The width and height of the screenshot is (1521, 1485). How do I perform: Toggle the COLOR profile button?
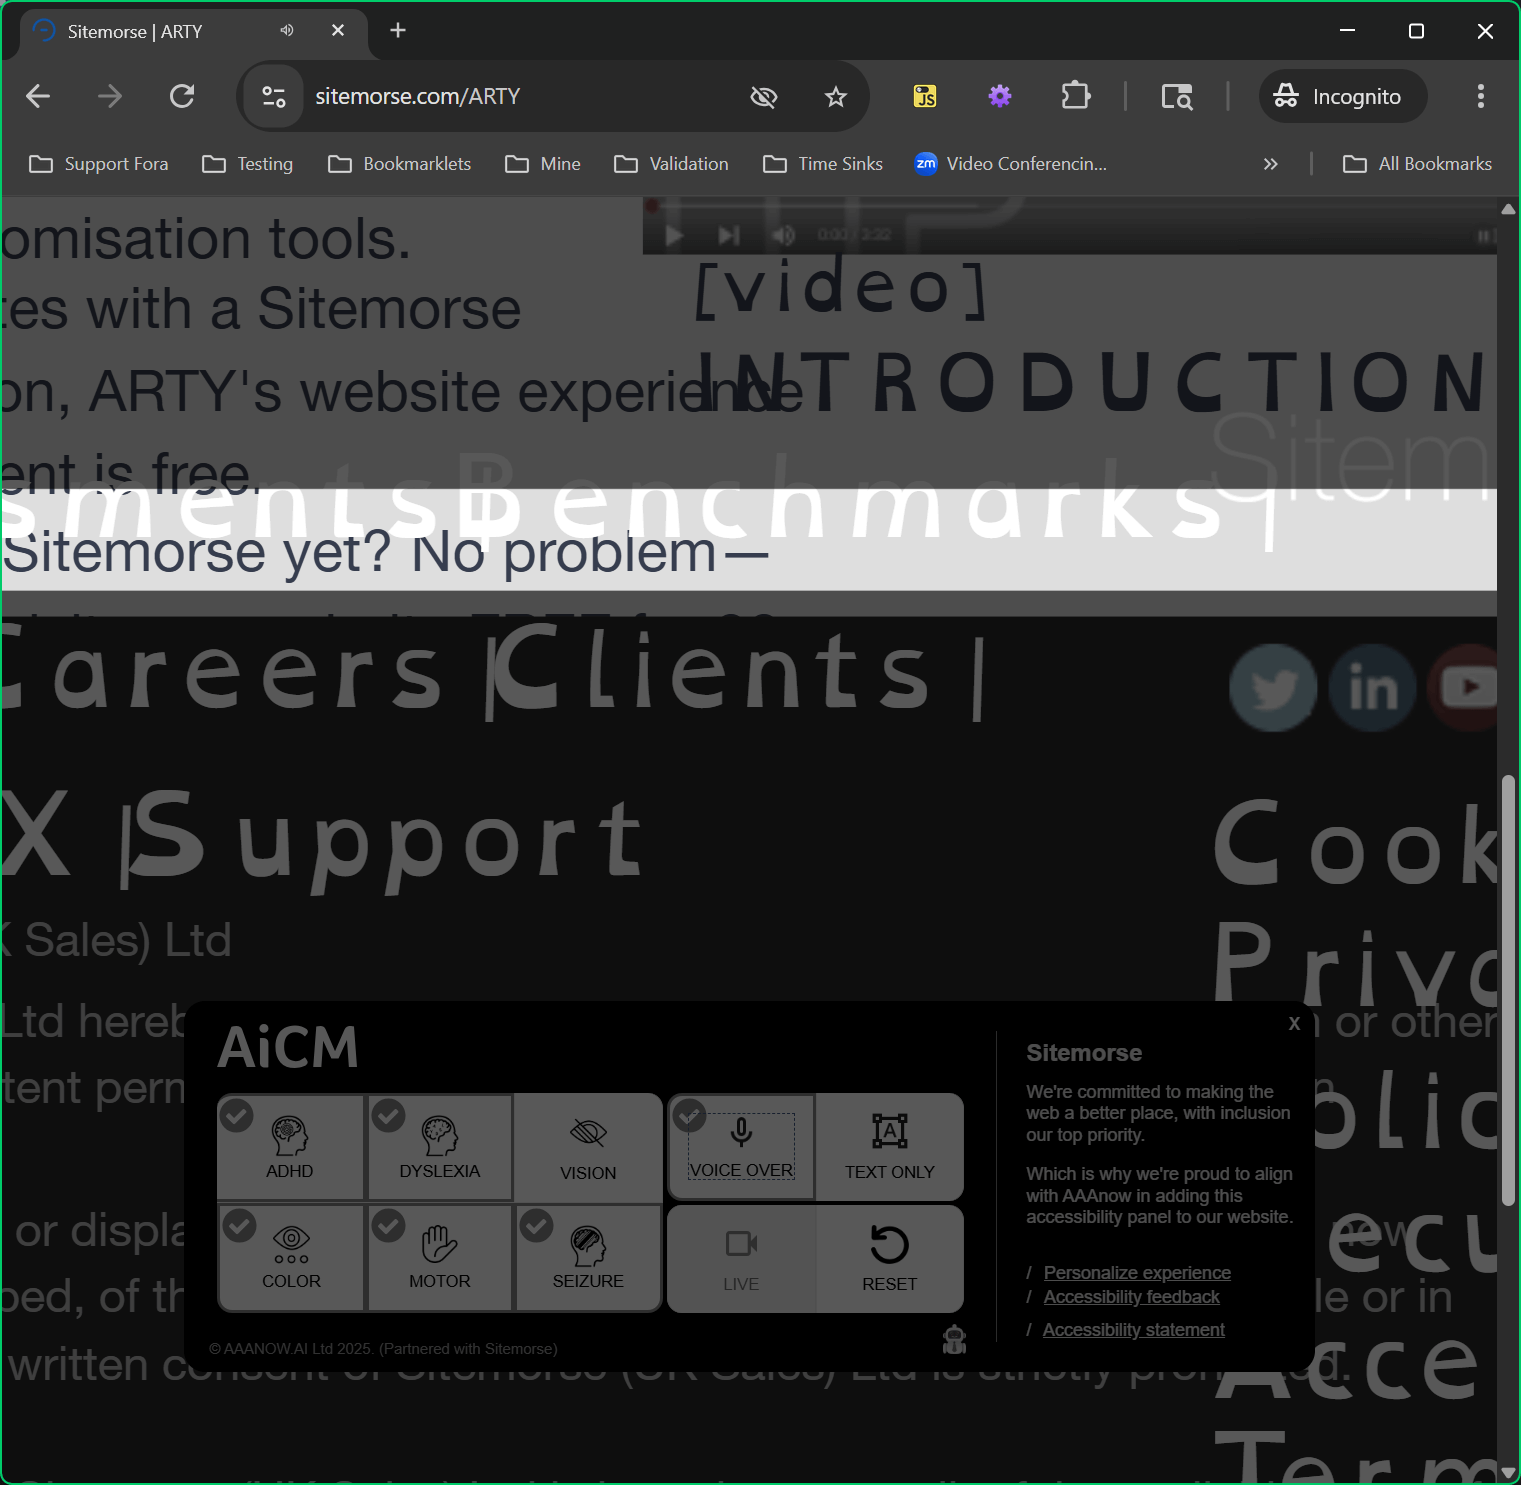(x=291, y=1257)
